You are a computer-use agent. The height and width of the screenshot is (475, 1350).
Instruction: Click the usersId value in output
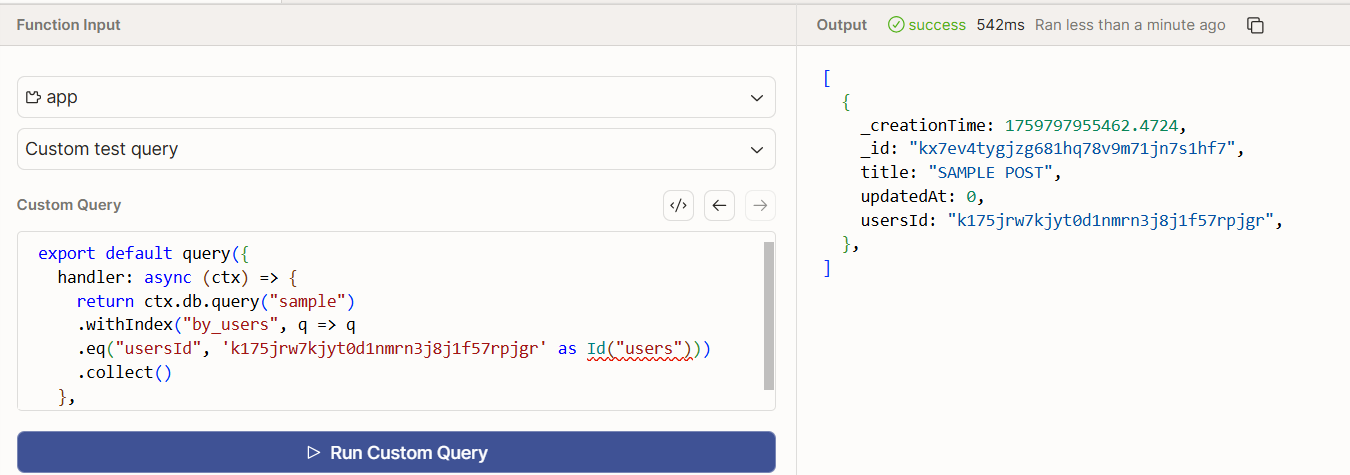tap(1114, 221)
